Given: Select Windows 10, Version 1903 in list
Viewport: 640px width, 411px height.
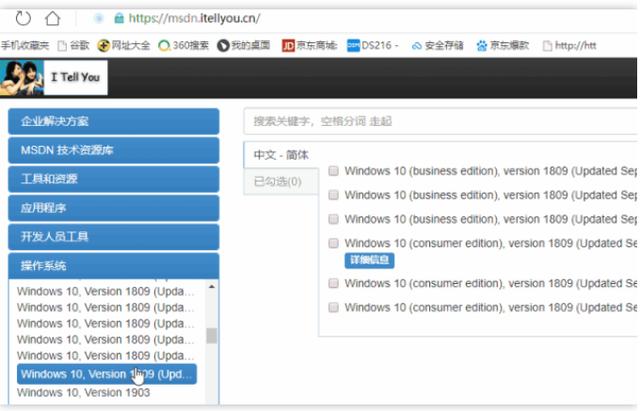Looking at the screenshot, I should (83, 393).
